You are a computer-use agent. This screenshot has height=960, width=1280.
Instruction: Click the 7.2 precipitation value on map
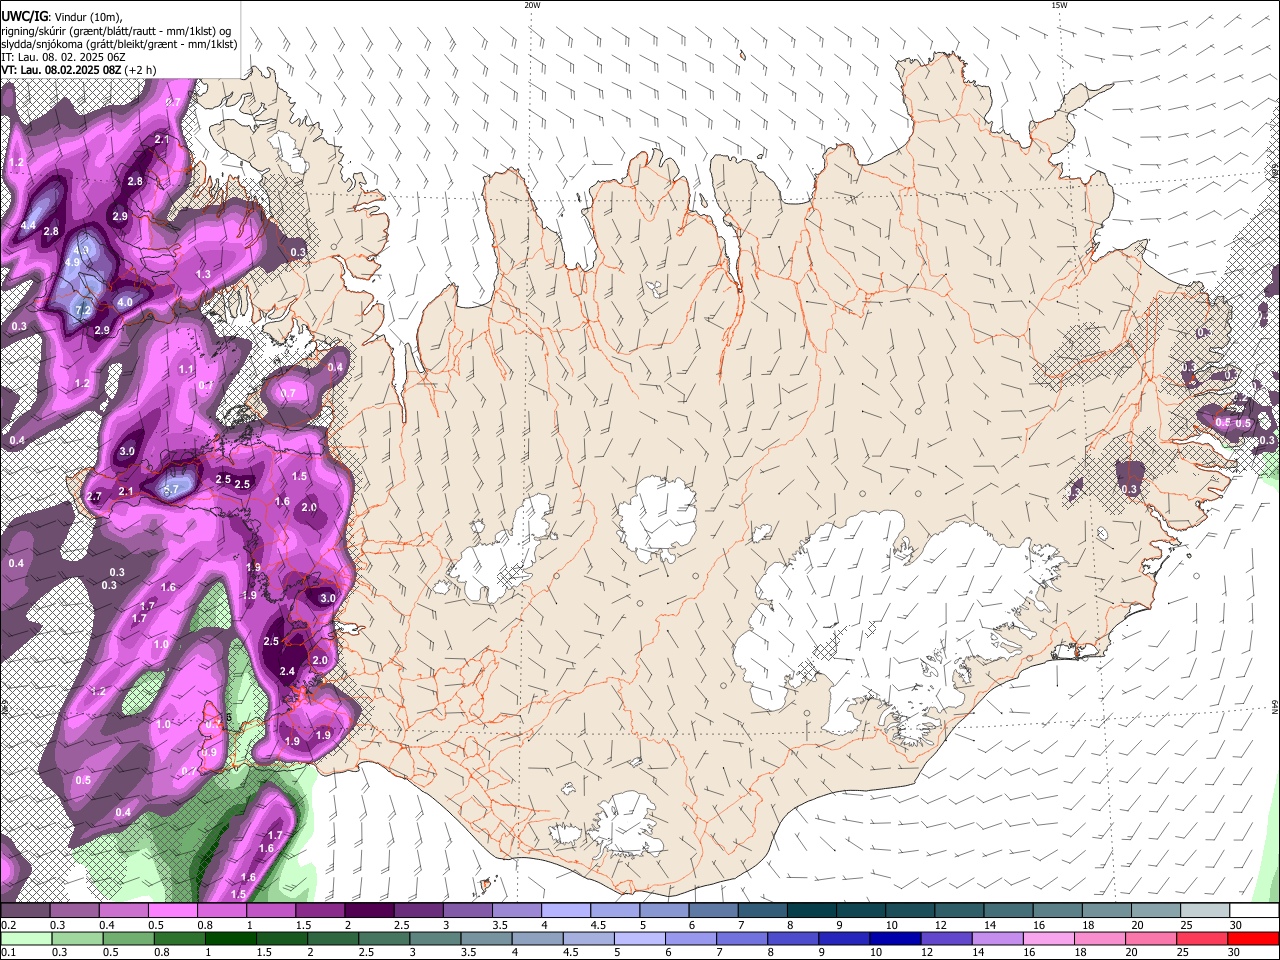tap(84, 311)
